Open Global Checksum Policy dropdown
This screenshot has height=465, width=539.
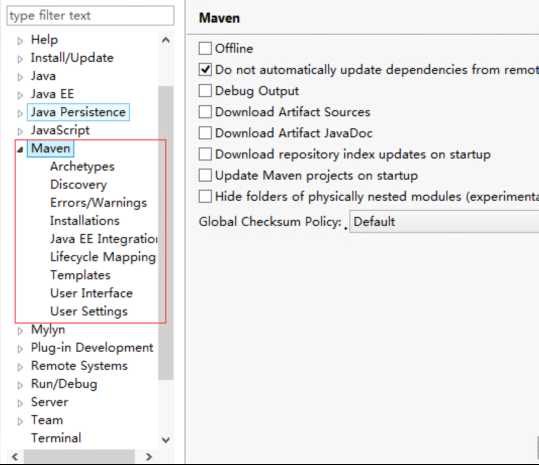point(444,222)
